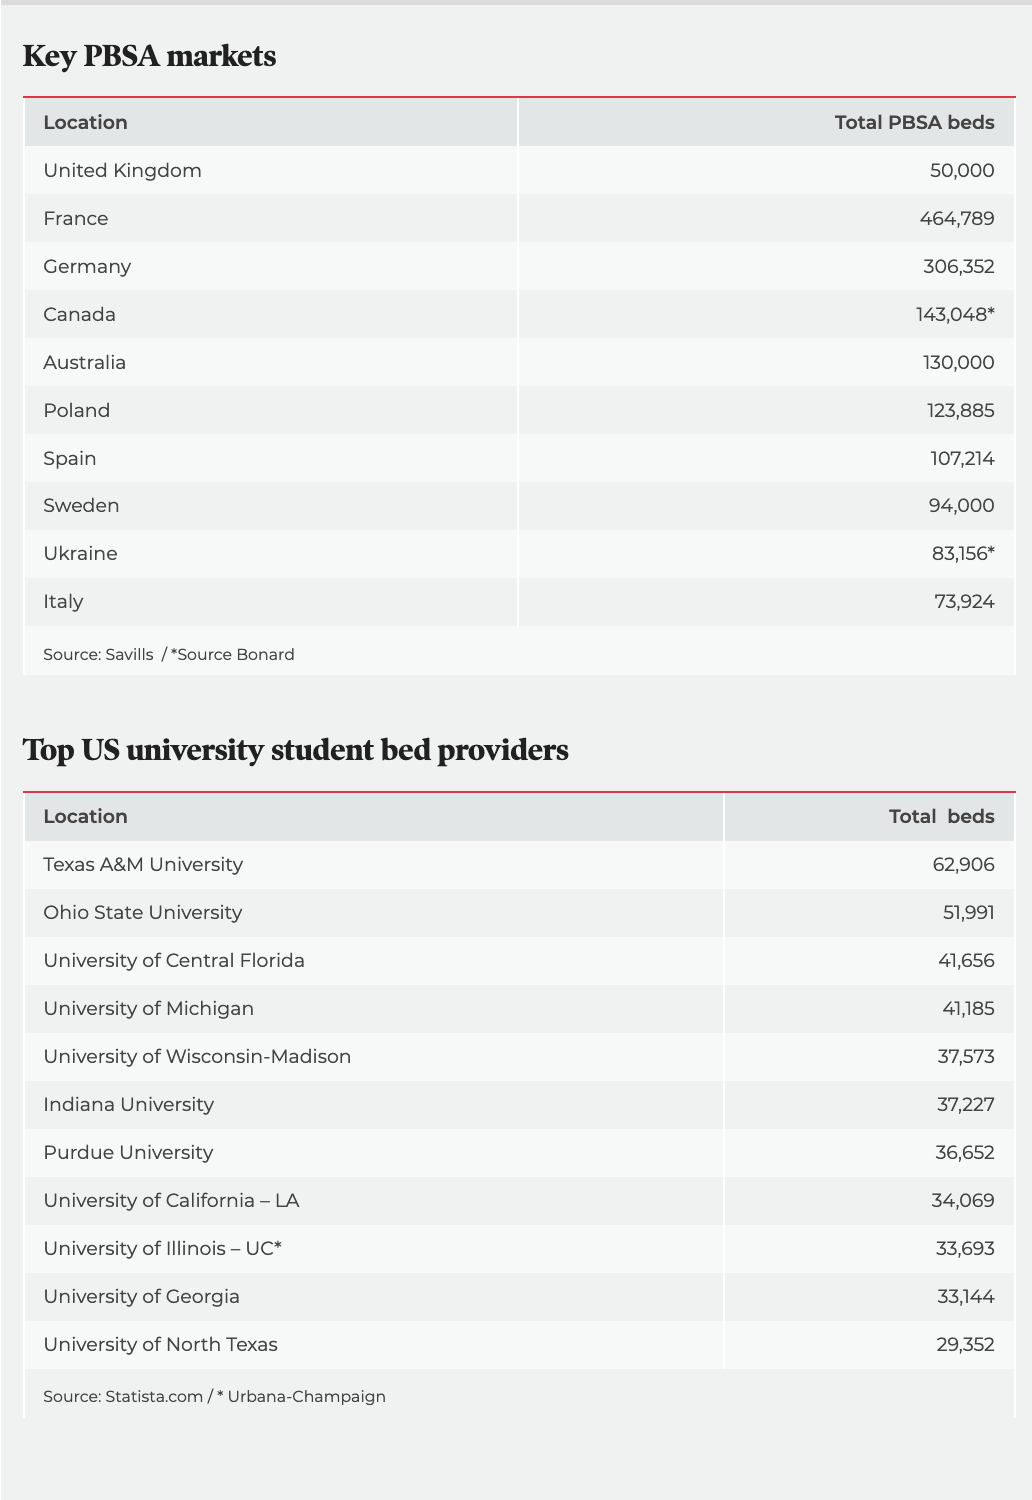Click the Total beds column header

pos(941,817)
